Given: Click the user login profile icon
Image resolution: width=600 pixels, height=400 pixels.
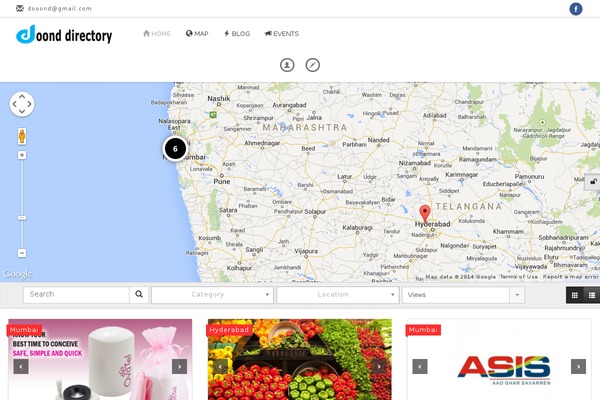Looking at the screenshot, I should (x=287, y=65).
